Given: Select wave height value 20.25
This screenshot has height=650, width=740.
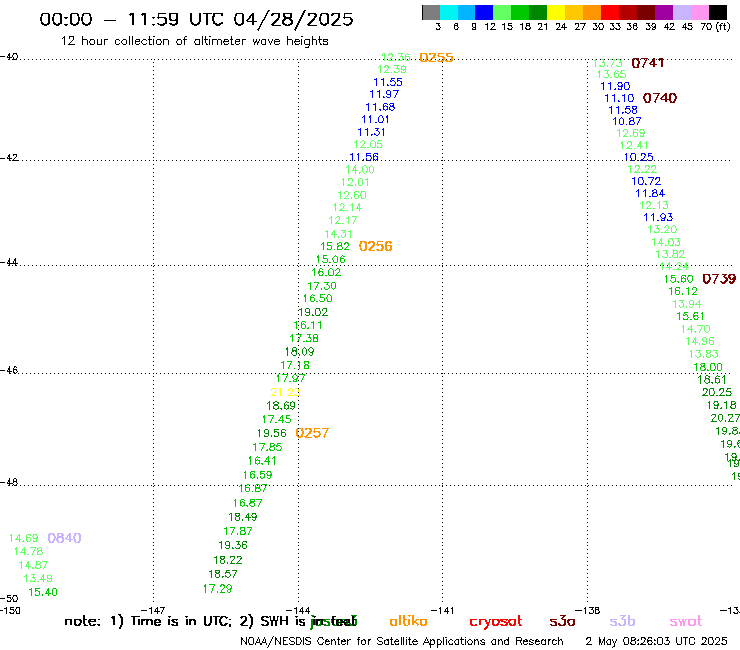Looking at the screenshot, I should pos(717,392).
